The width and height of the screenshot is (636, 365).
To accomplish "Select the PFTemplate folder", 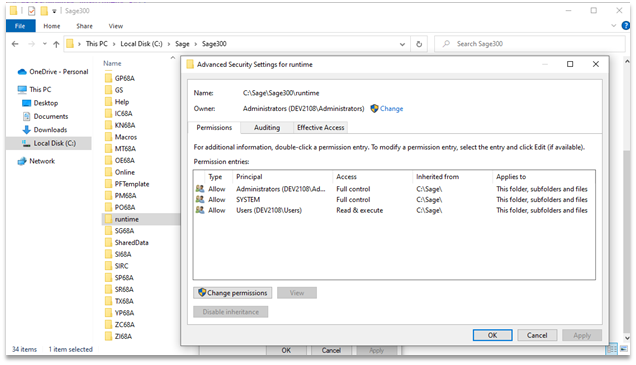I will 132,184.
